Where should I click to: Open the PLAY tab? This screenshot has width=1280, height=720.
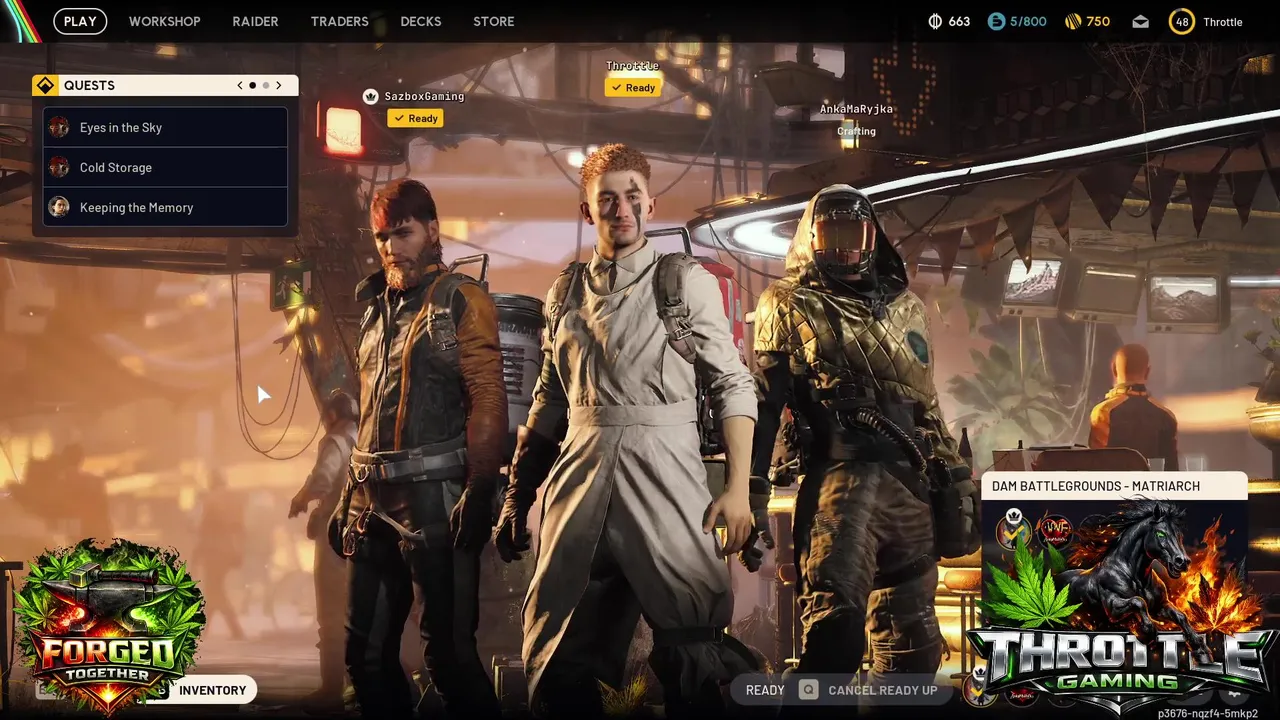tap(80, 21)
